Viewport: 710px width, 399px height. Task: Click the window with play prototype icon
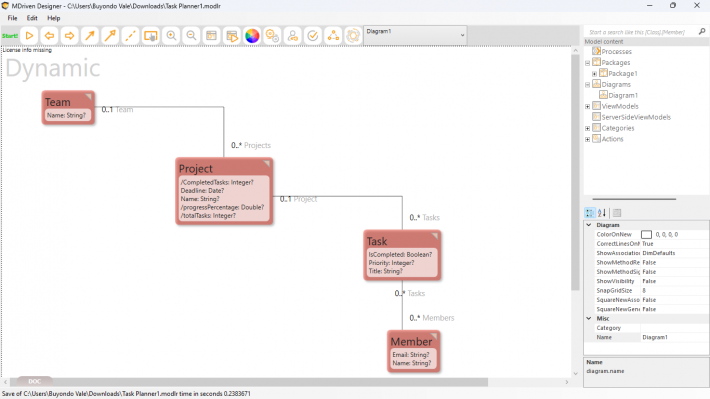(x=232, y=35)
